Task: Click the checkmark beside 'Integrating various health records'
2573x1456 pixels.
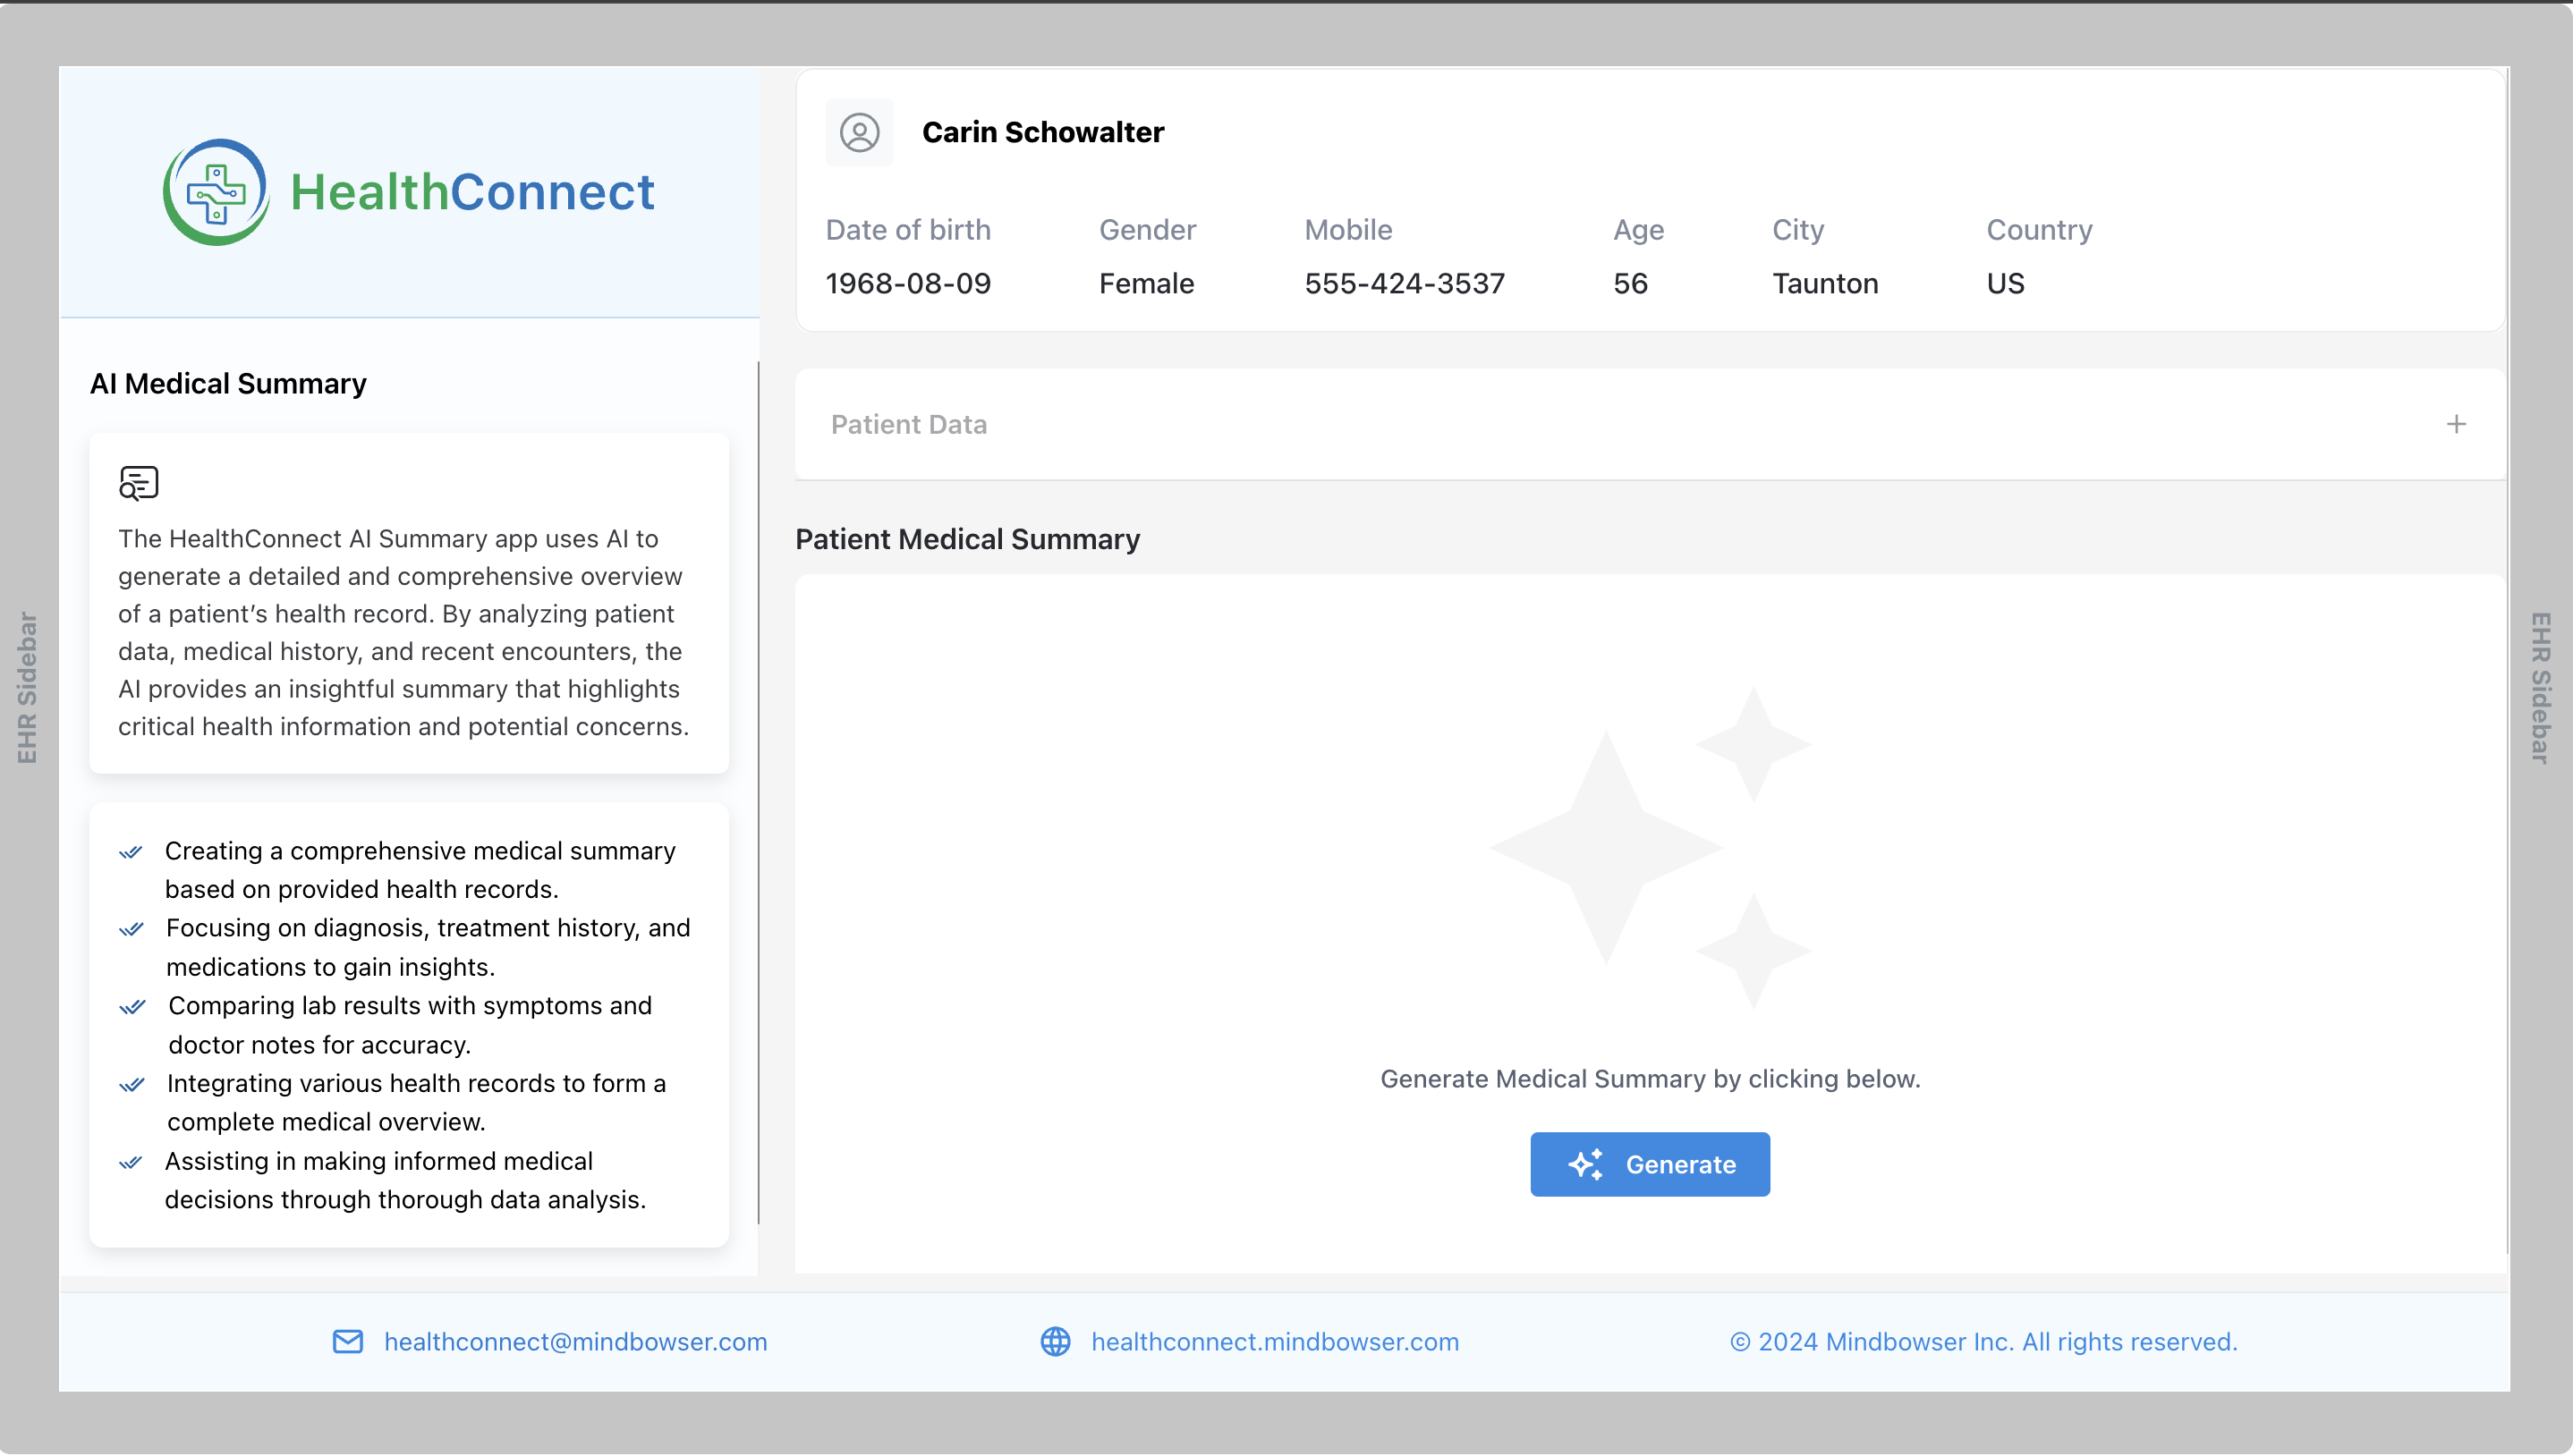Action: (x=132, y=1085)
